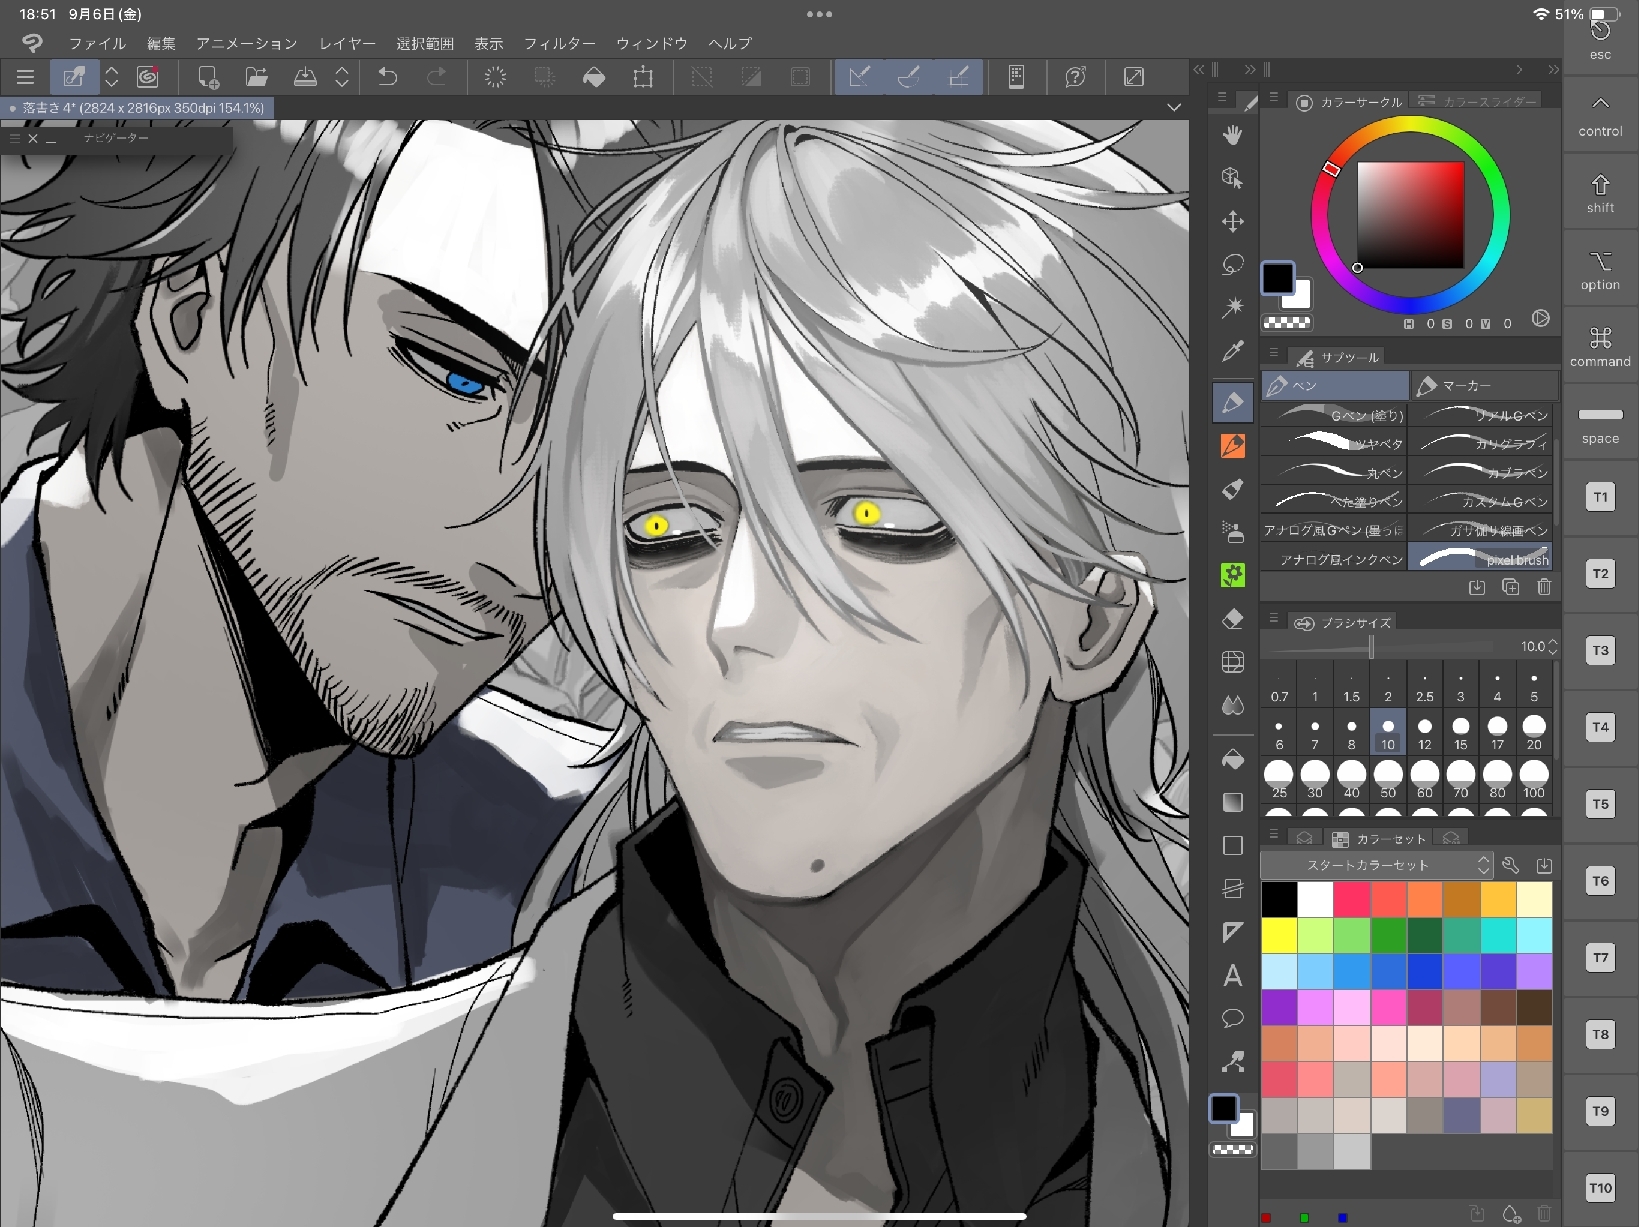Pick the yellow swatch in color set
1639x1227 pixels.
pos(1279,935)
